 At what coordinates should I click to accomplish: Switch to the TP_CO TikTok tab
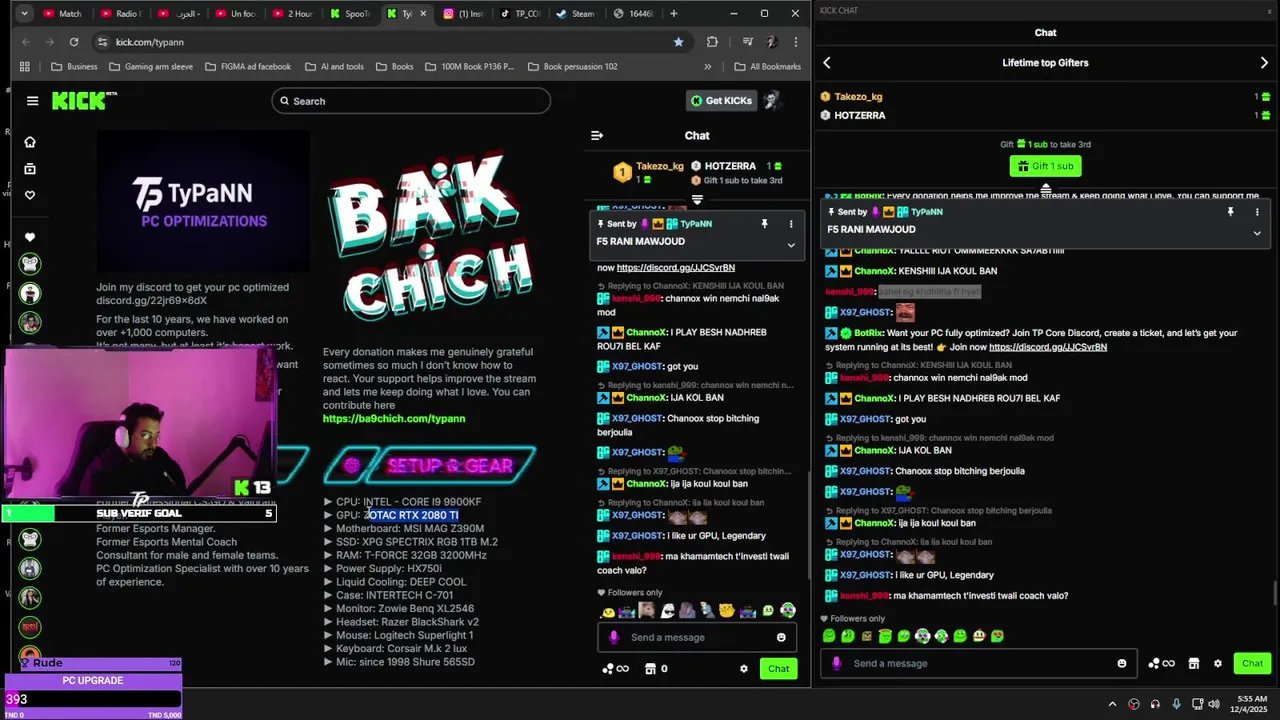[520, 14]
